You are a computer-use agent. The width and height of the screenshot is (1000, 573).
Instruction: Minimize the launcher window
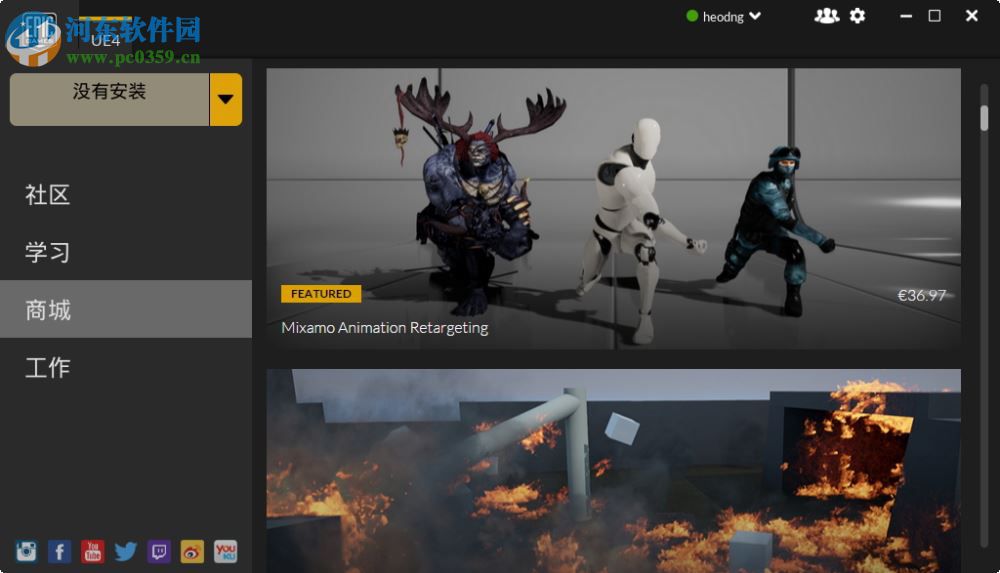(x=906, y=16)
